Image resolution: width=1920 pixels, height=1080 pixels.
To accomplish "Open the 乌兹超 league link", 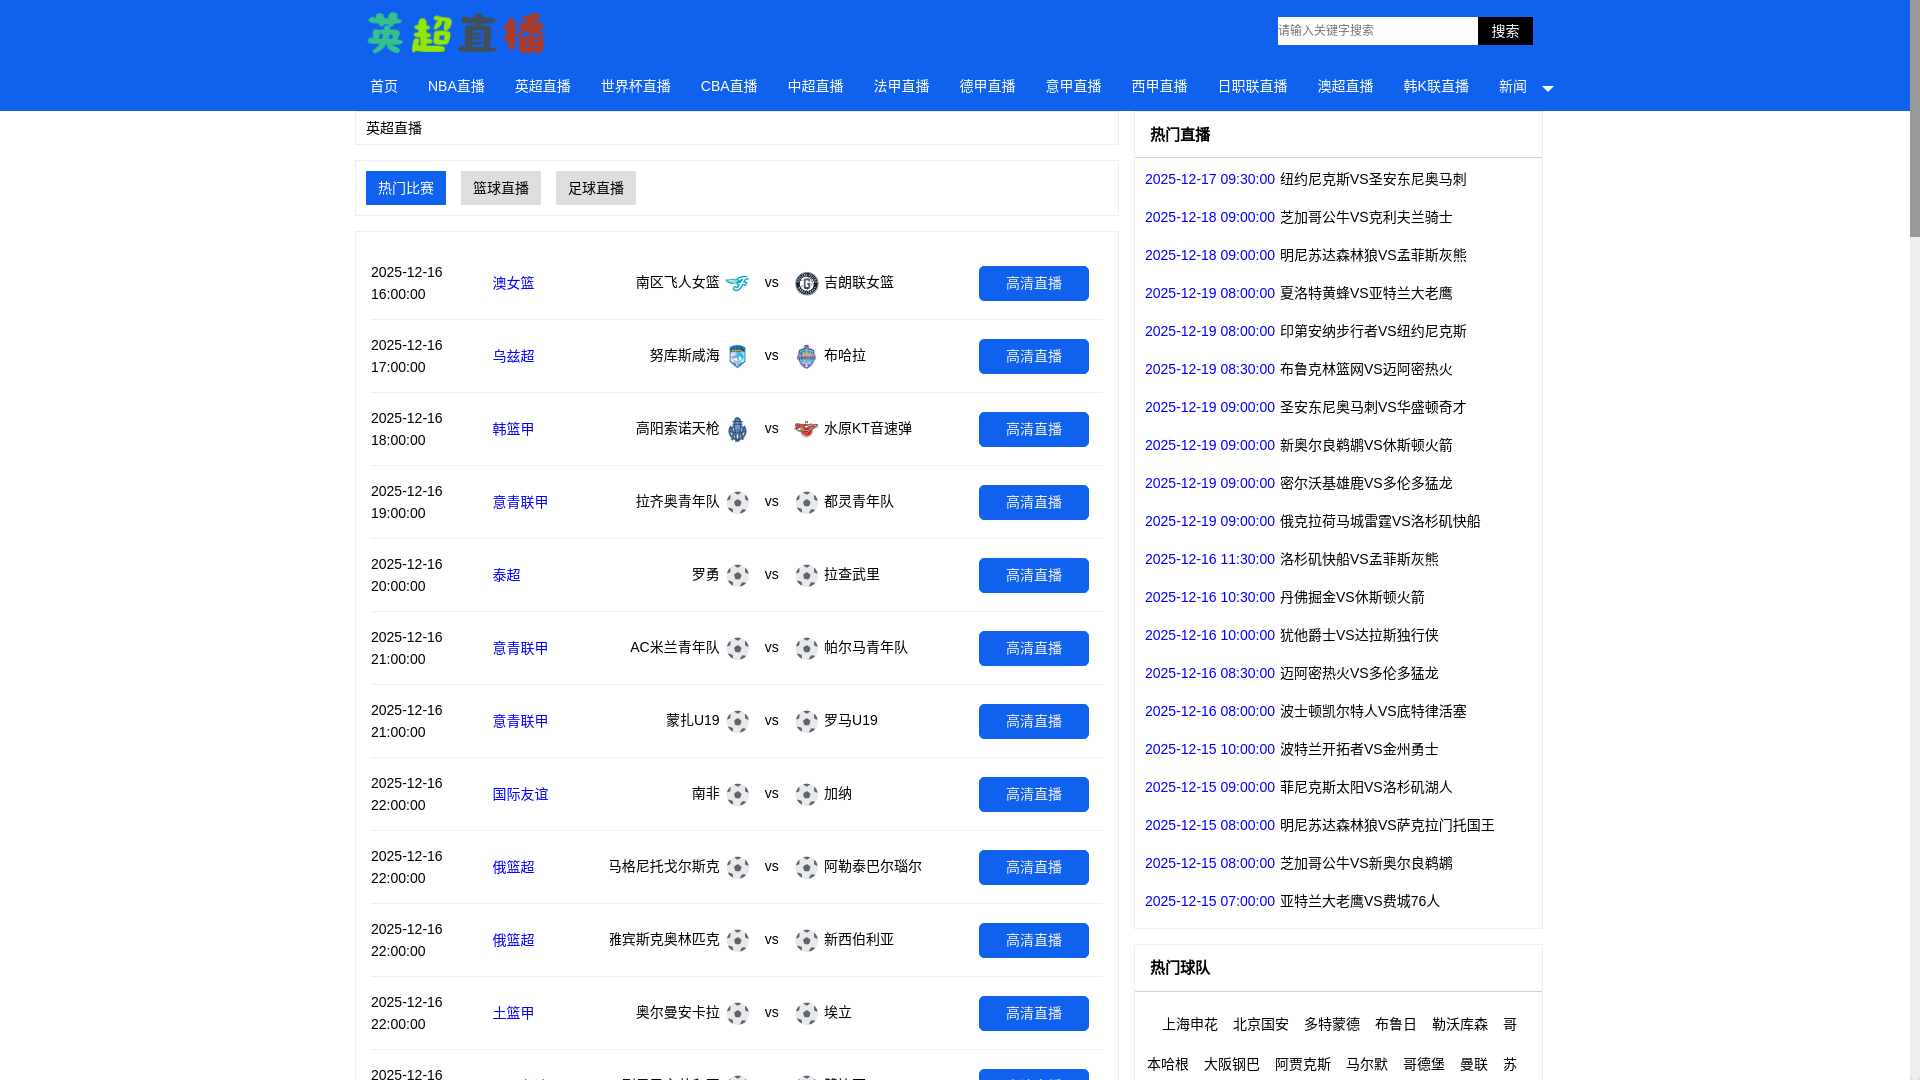I will [x=514, y=356].
